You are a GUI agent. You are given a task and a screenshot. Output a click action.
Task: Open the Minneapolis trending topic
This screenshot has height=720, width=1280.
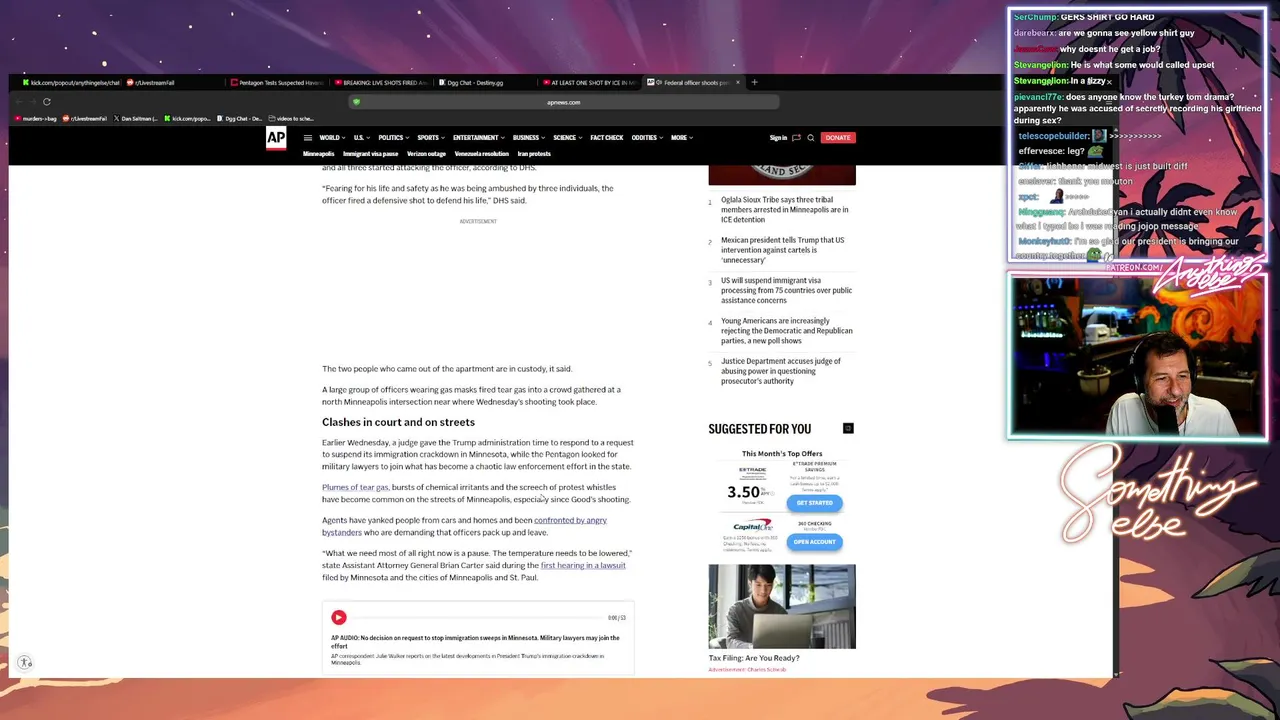[x=318, y=154]
